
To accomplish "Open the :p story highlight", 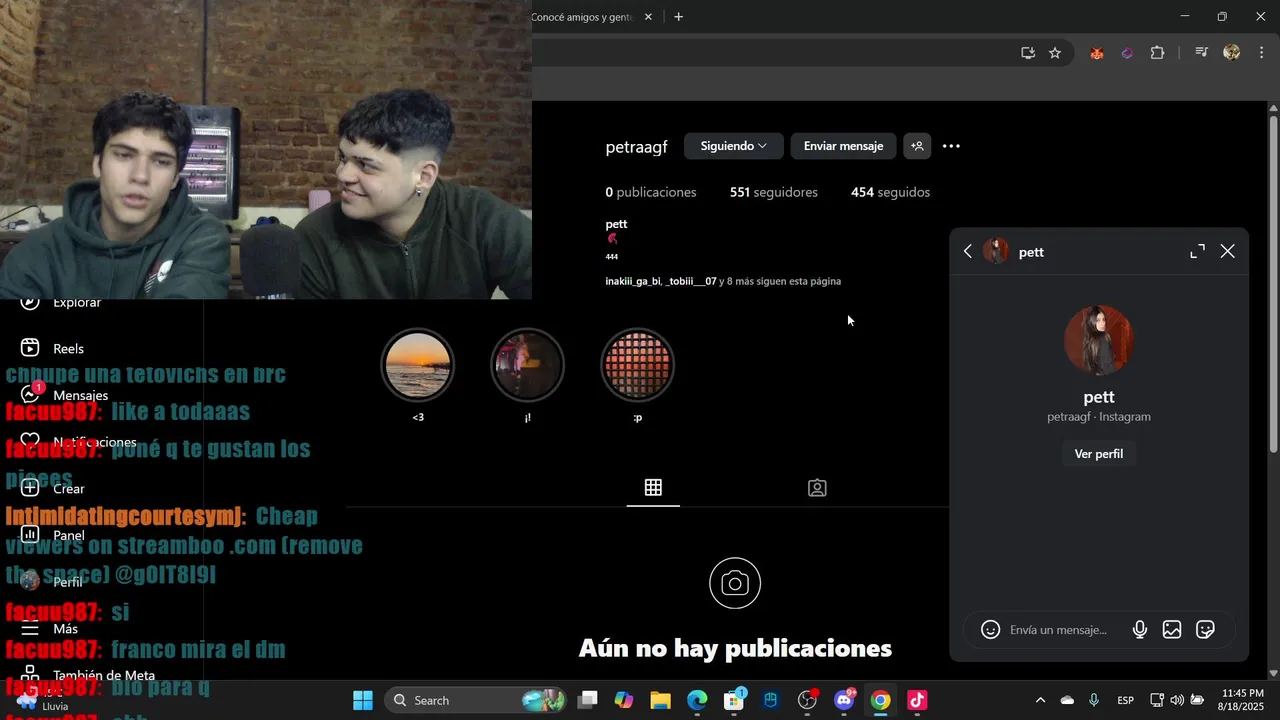I will 638,365.
